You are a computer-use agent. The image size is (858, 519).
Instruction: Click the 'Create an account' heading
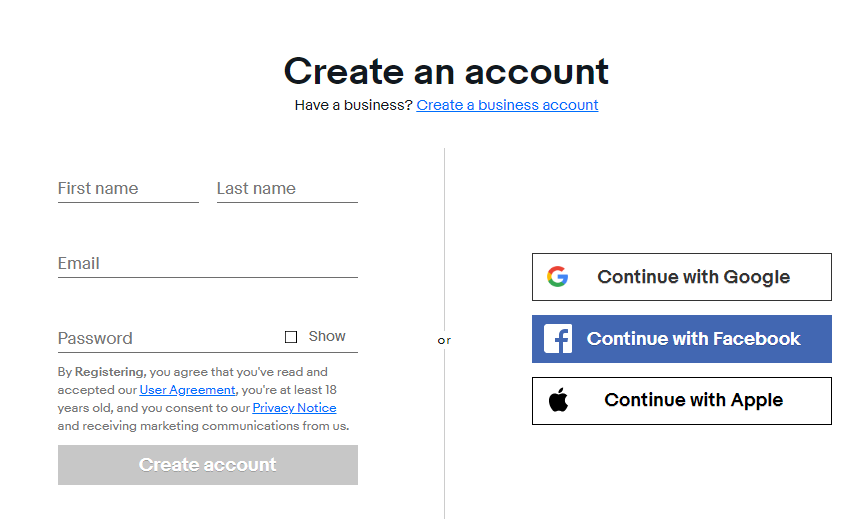point(446,71)
